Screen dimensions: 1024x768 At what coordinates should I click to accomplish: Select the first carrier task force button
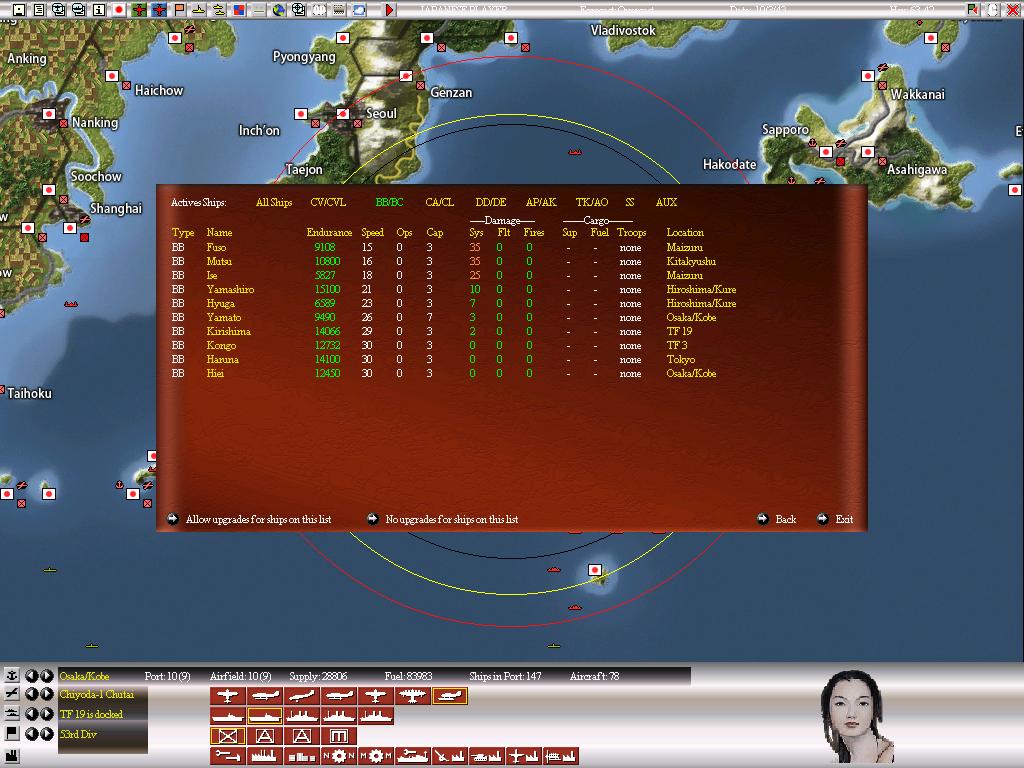tap(227, 716)
